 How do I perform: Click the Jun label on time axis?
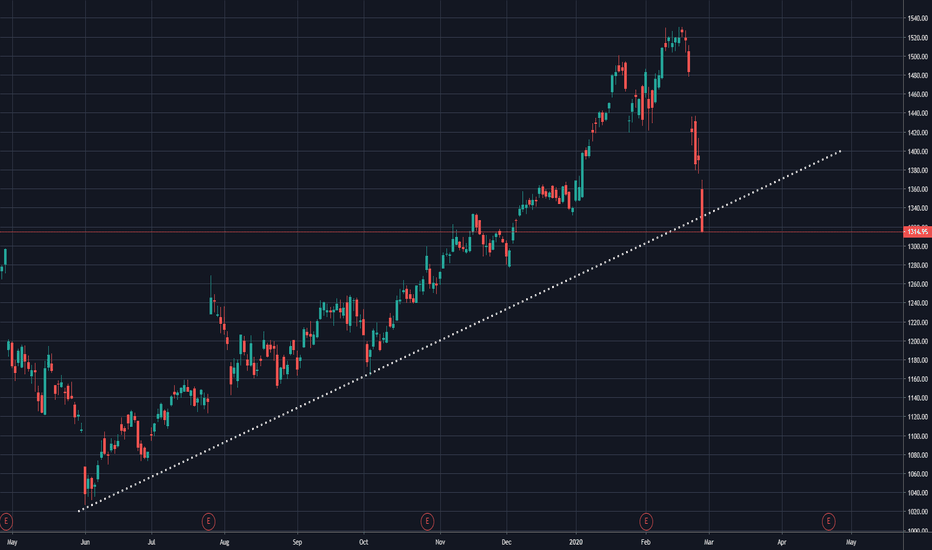85,542
